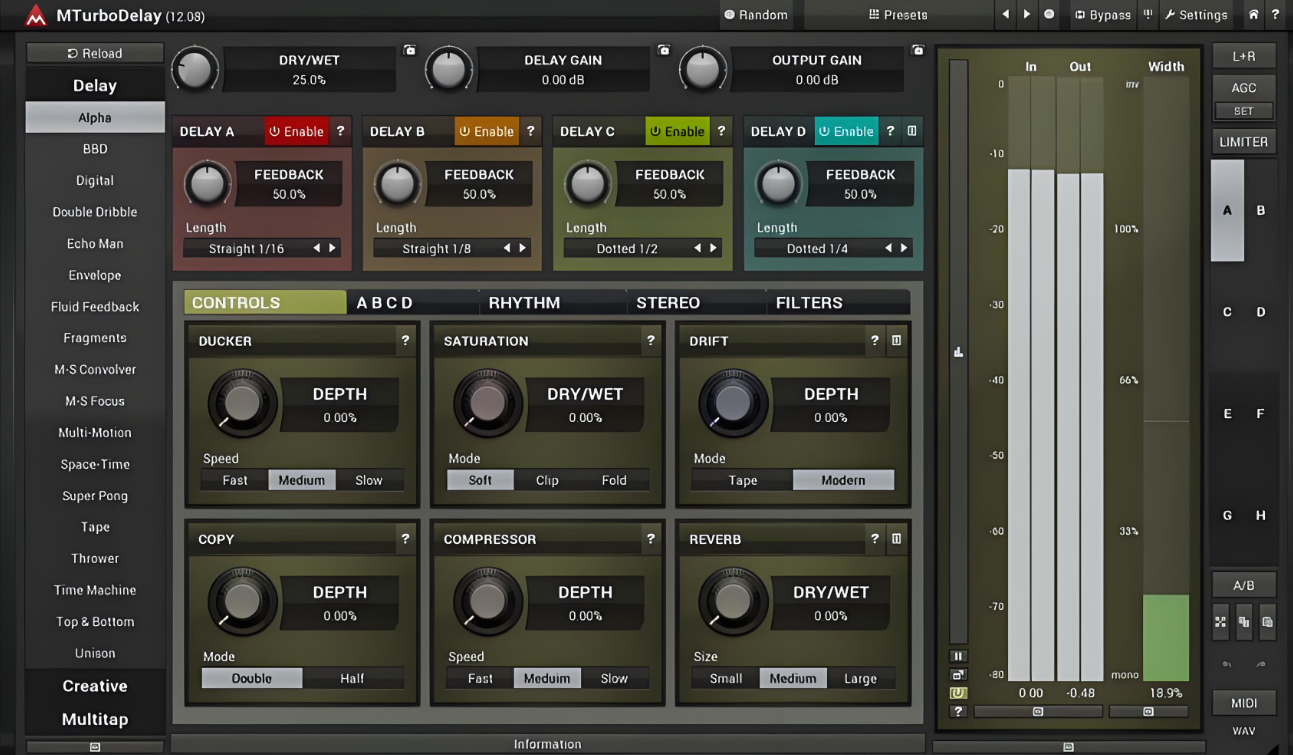Set Ducker speed to Fast
This screenshot has height=755, width=1293.
(235, 480)
